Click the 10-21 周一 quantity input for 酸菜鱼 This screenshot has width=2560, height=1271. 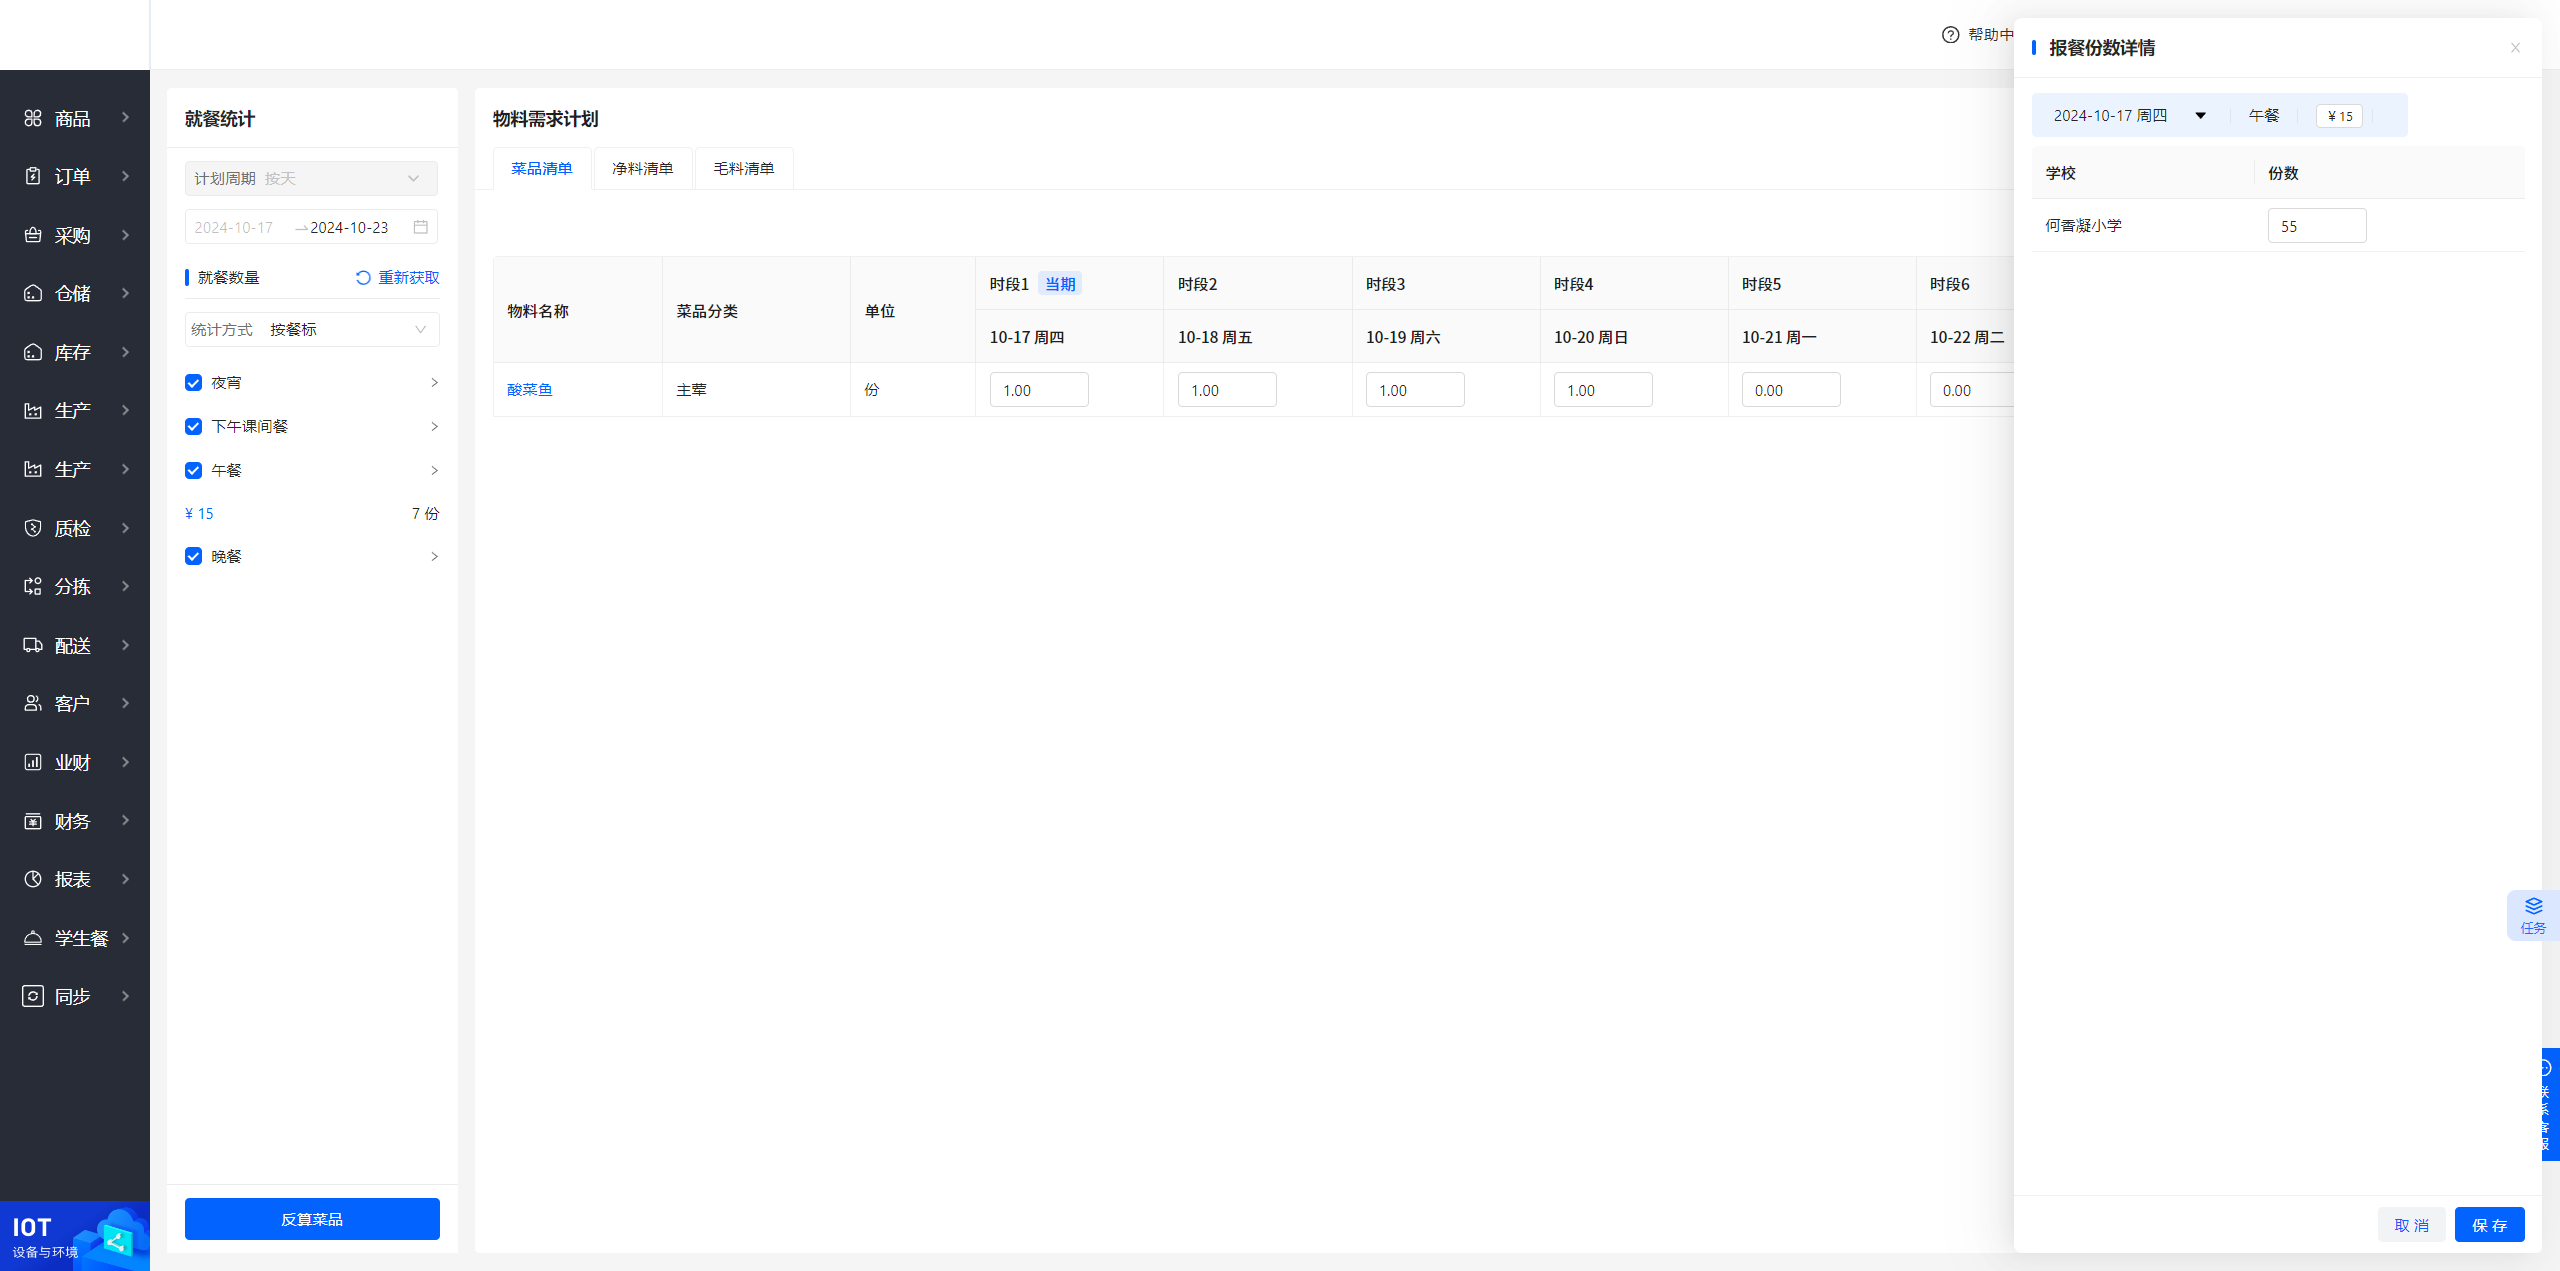coord(1791,390)
